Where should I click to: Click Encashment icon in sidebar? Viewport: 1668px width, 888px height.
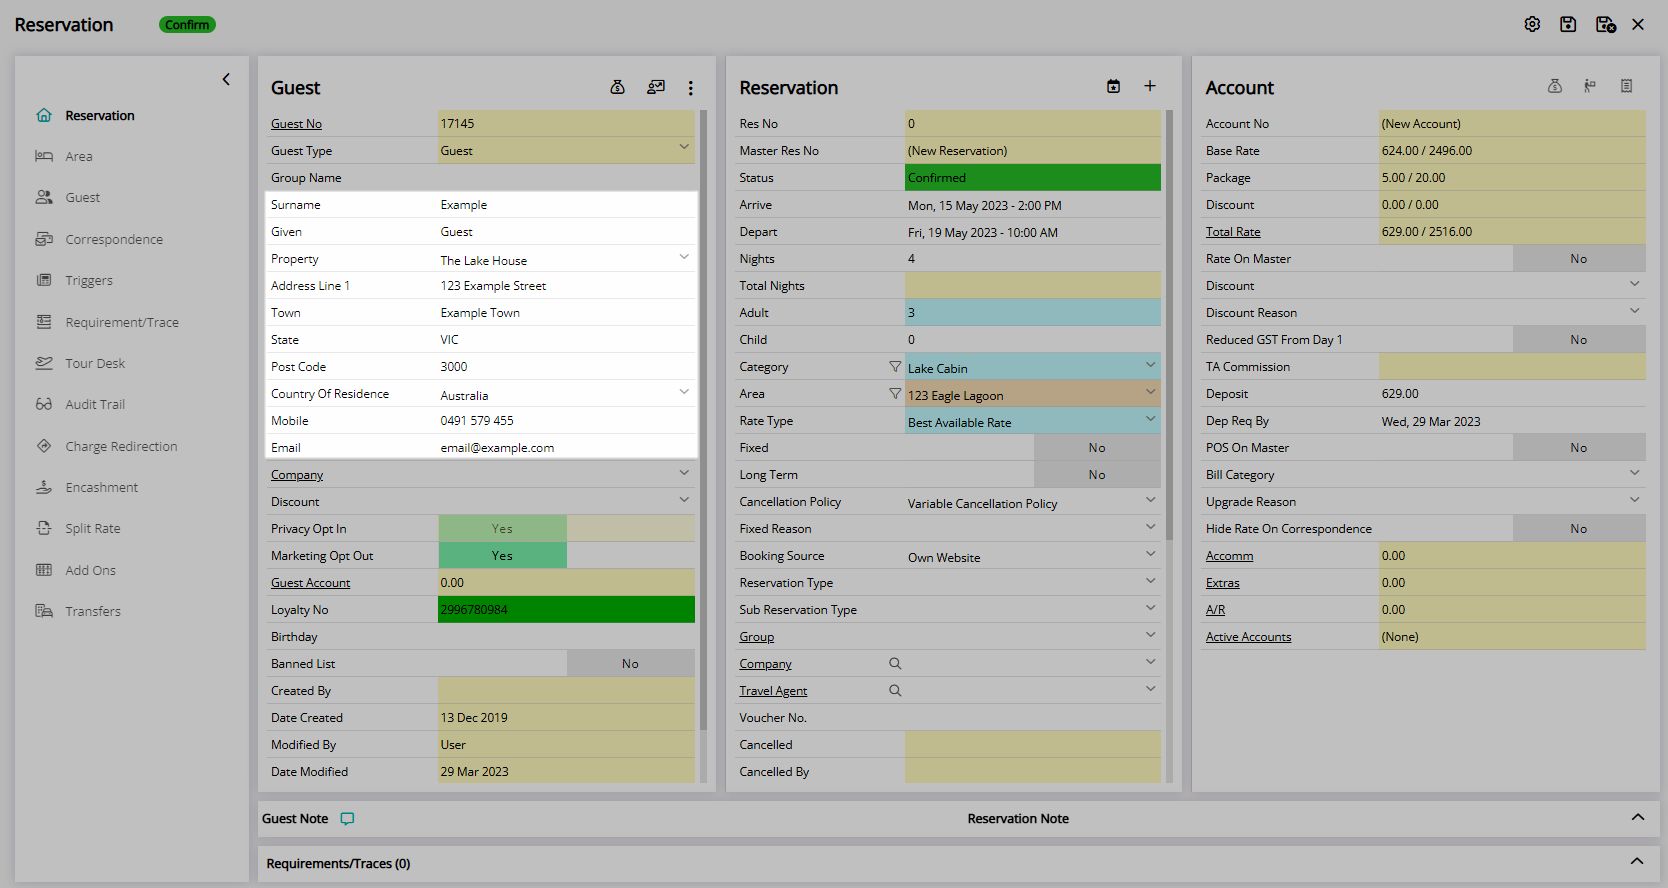[44, 487]
